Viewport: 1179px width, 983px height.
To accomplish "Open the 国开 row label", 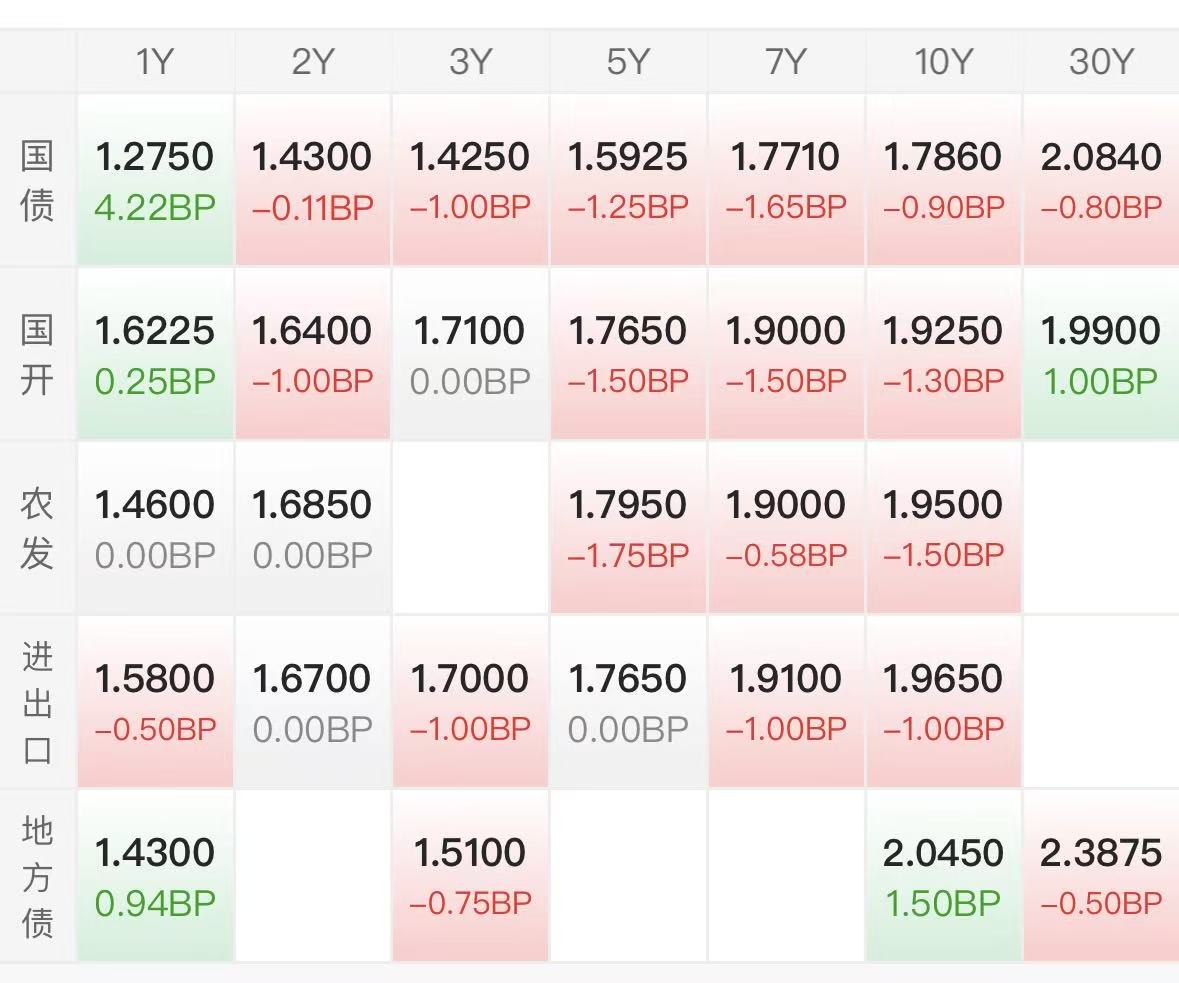I will click(x=37, y=355).
